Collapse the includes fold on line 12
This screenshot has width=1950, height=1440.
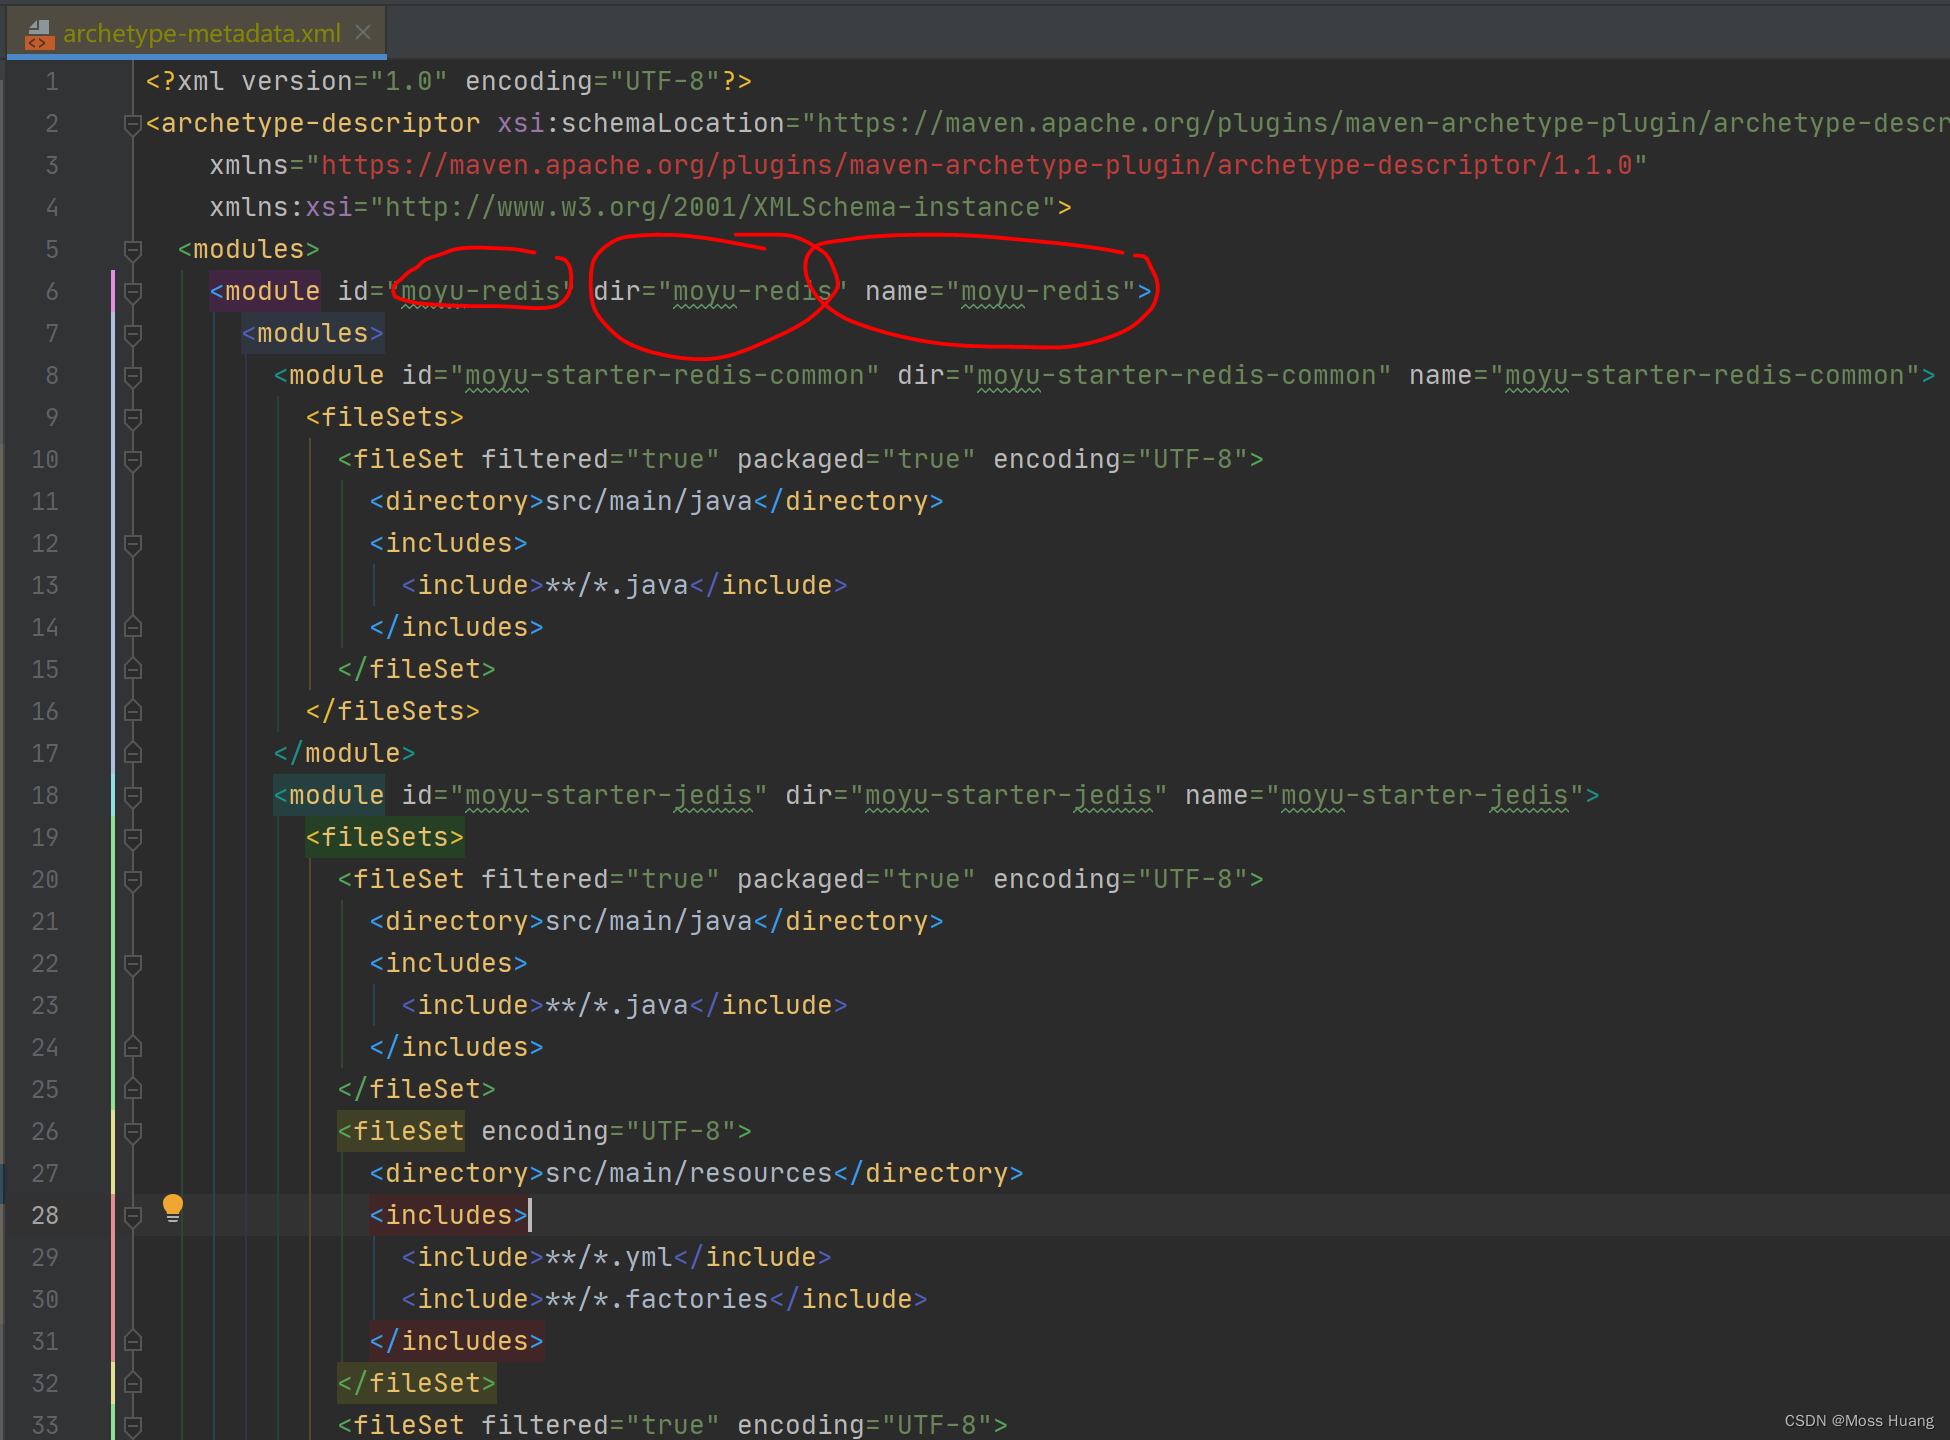click(132, 543)
